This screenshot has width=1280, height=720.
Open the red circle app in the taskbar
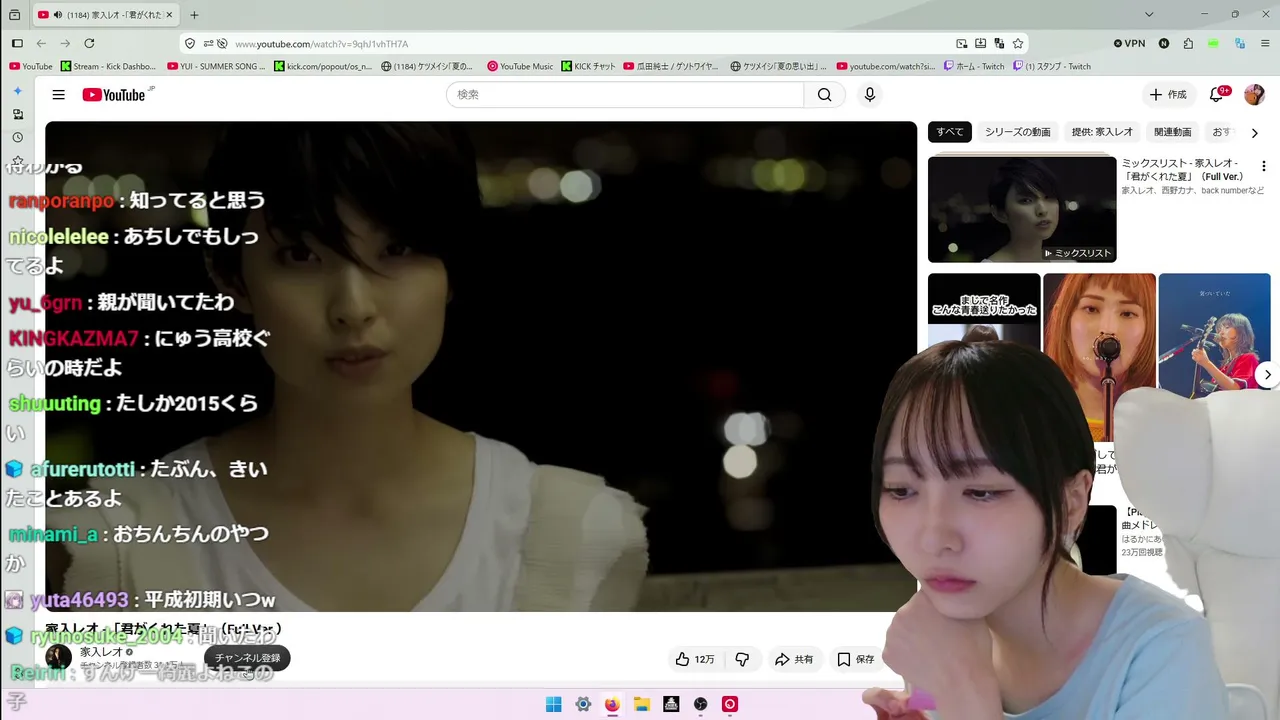pyautogui.click(x=730, y=704)
